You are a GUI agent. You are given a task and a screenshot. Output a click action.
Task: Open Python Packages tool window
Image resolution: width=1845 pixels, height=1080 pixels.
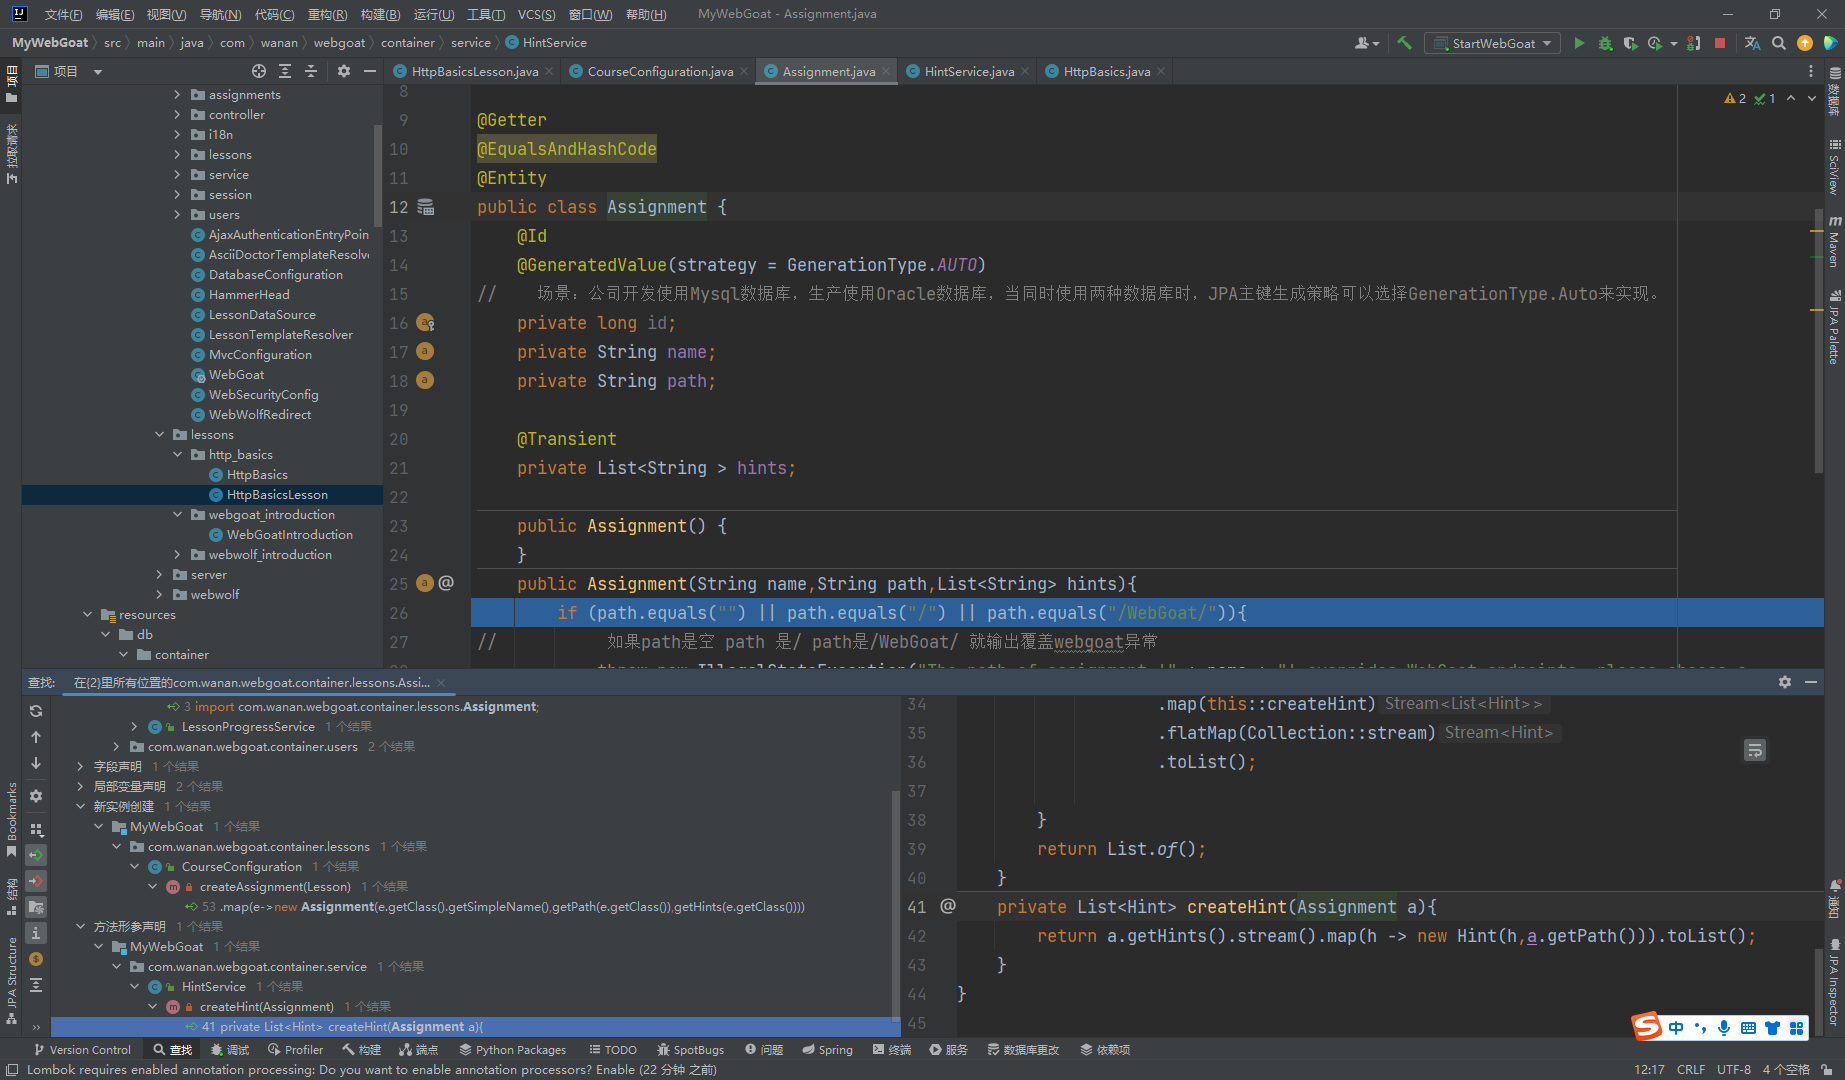pyautogui.click(x=513, y=1050)
